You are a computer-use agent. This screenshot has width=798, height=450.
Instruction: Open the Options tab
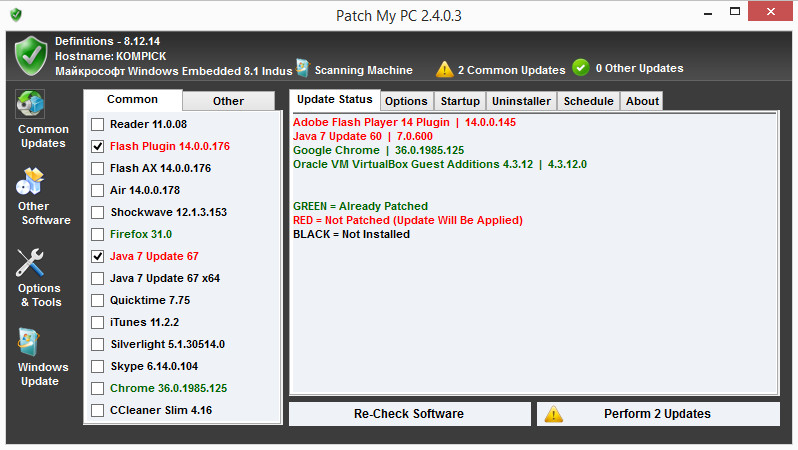(x=406, y=101)
